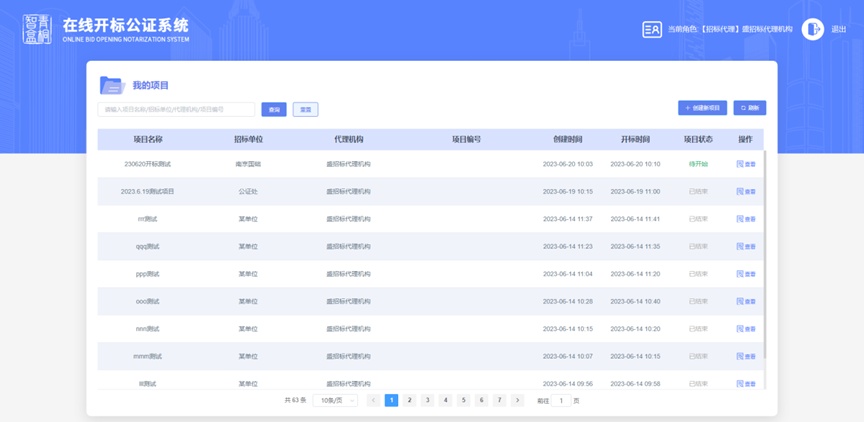The height and width of the screenshot is (422, 864).
Task: Click the system logo in header
Action: [37, 29]
